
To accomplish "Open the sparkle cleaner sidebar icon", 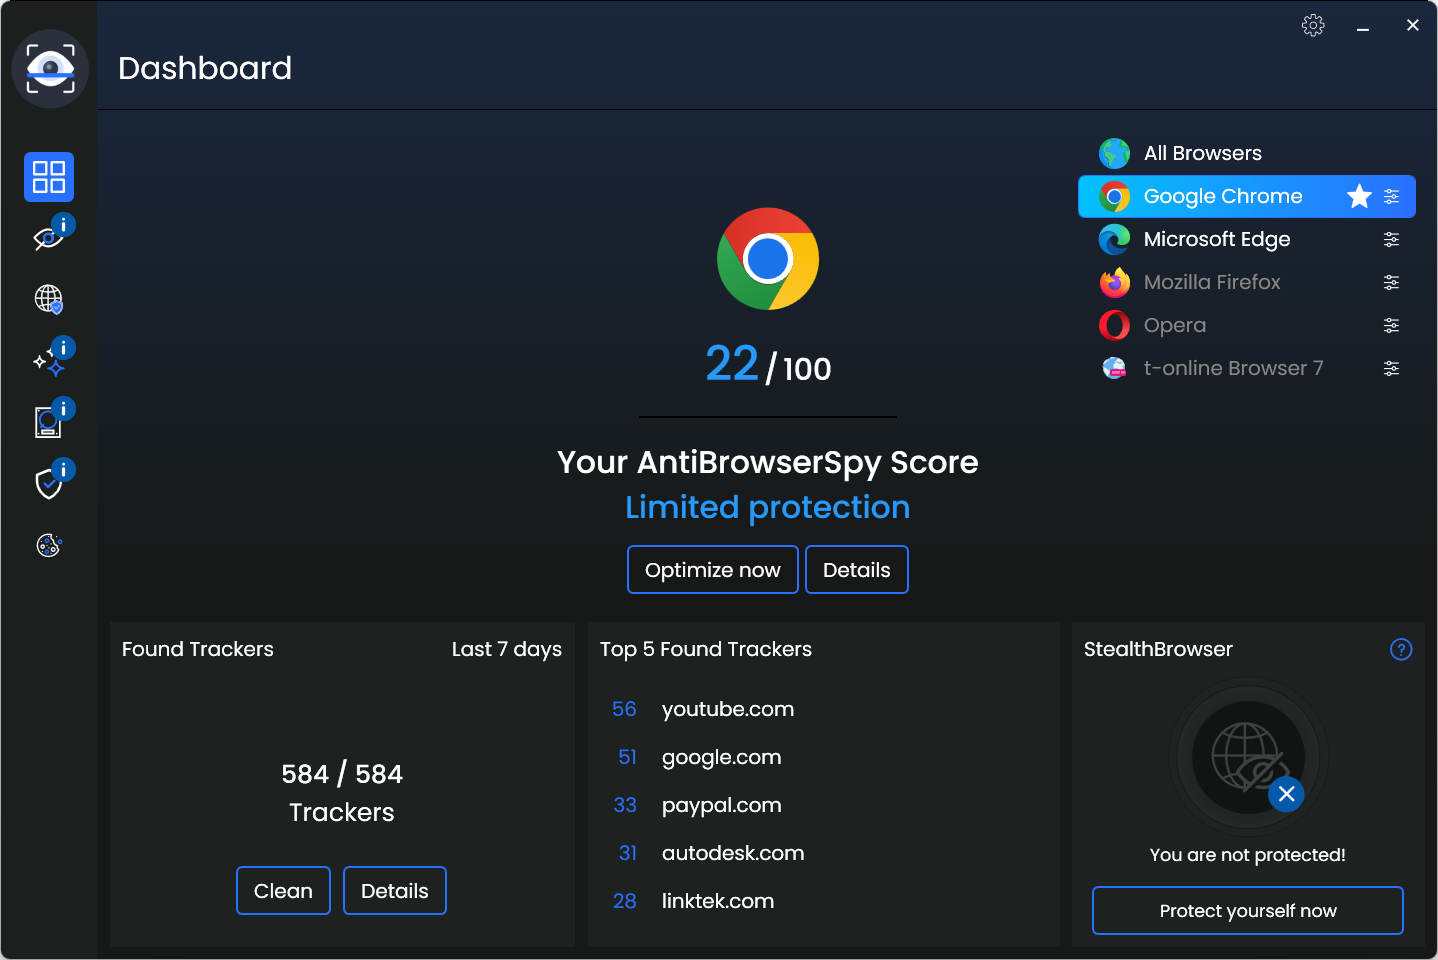I will point(49,360).
